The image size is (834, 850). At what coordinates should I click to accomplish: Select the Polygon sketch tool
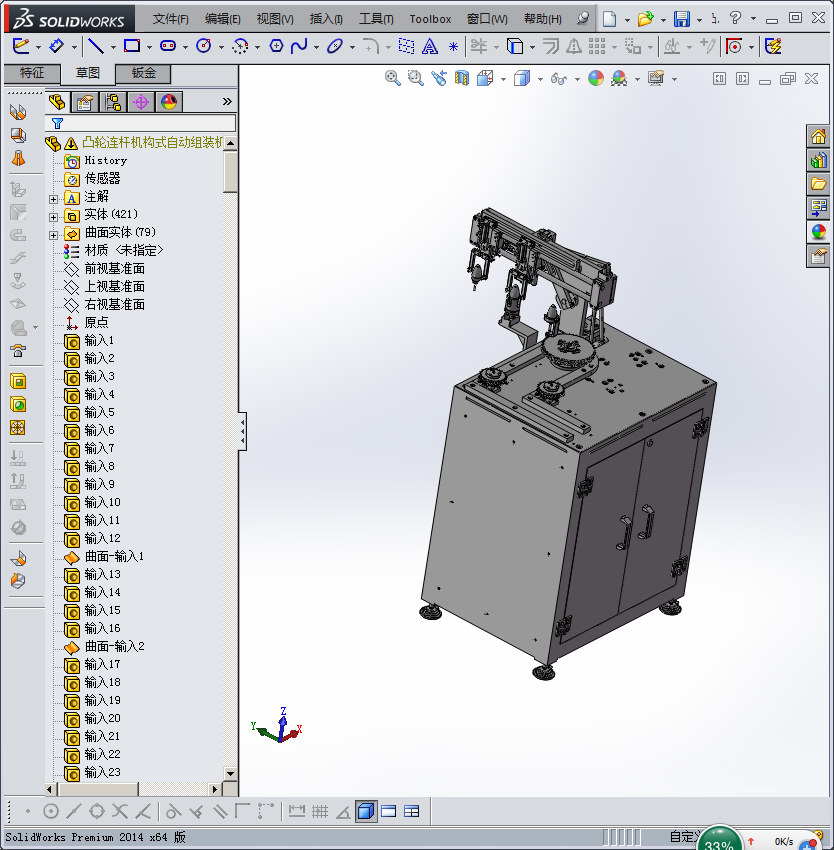pos(276,46)
